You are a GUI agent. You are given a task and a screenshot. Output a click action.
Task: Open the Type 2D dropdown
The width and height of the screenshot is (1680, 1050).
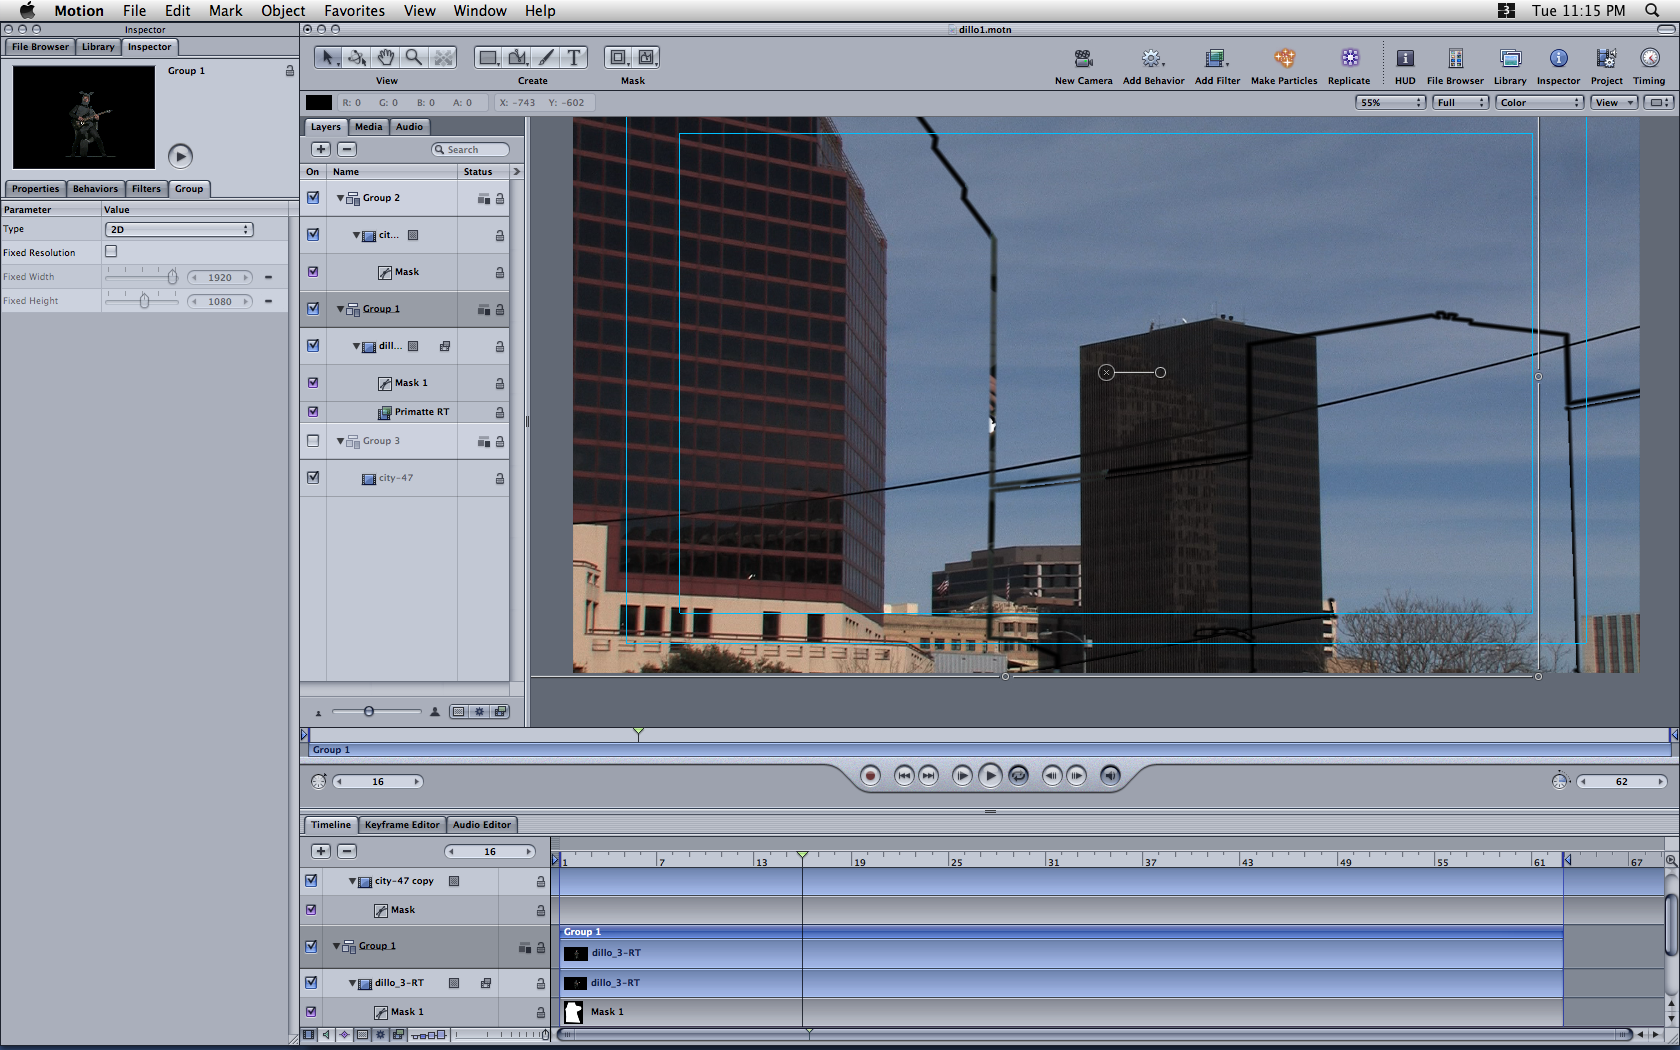[x=179, y=230]
